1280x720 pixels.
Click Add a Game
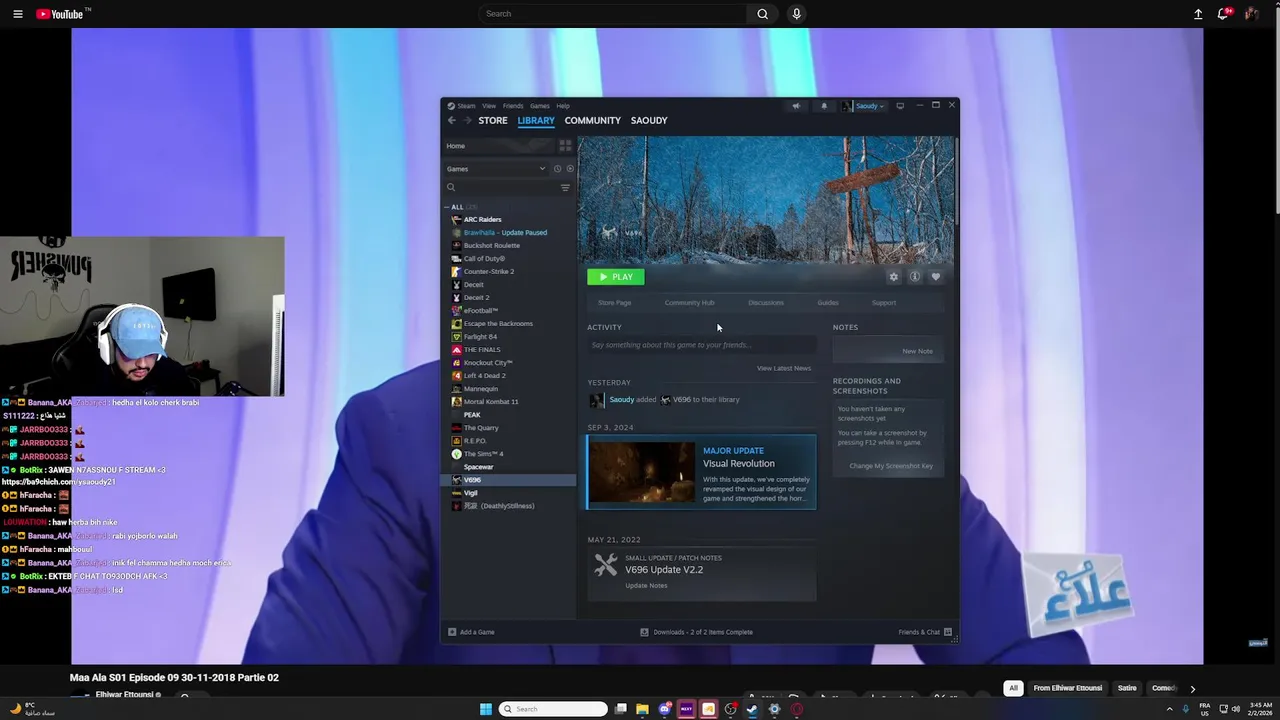471,632
